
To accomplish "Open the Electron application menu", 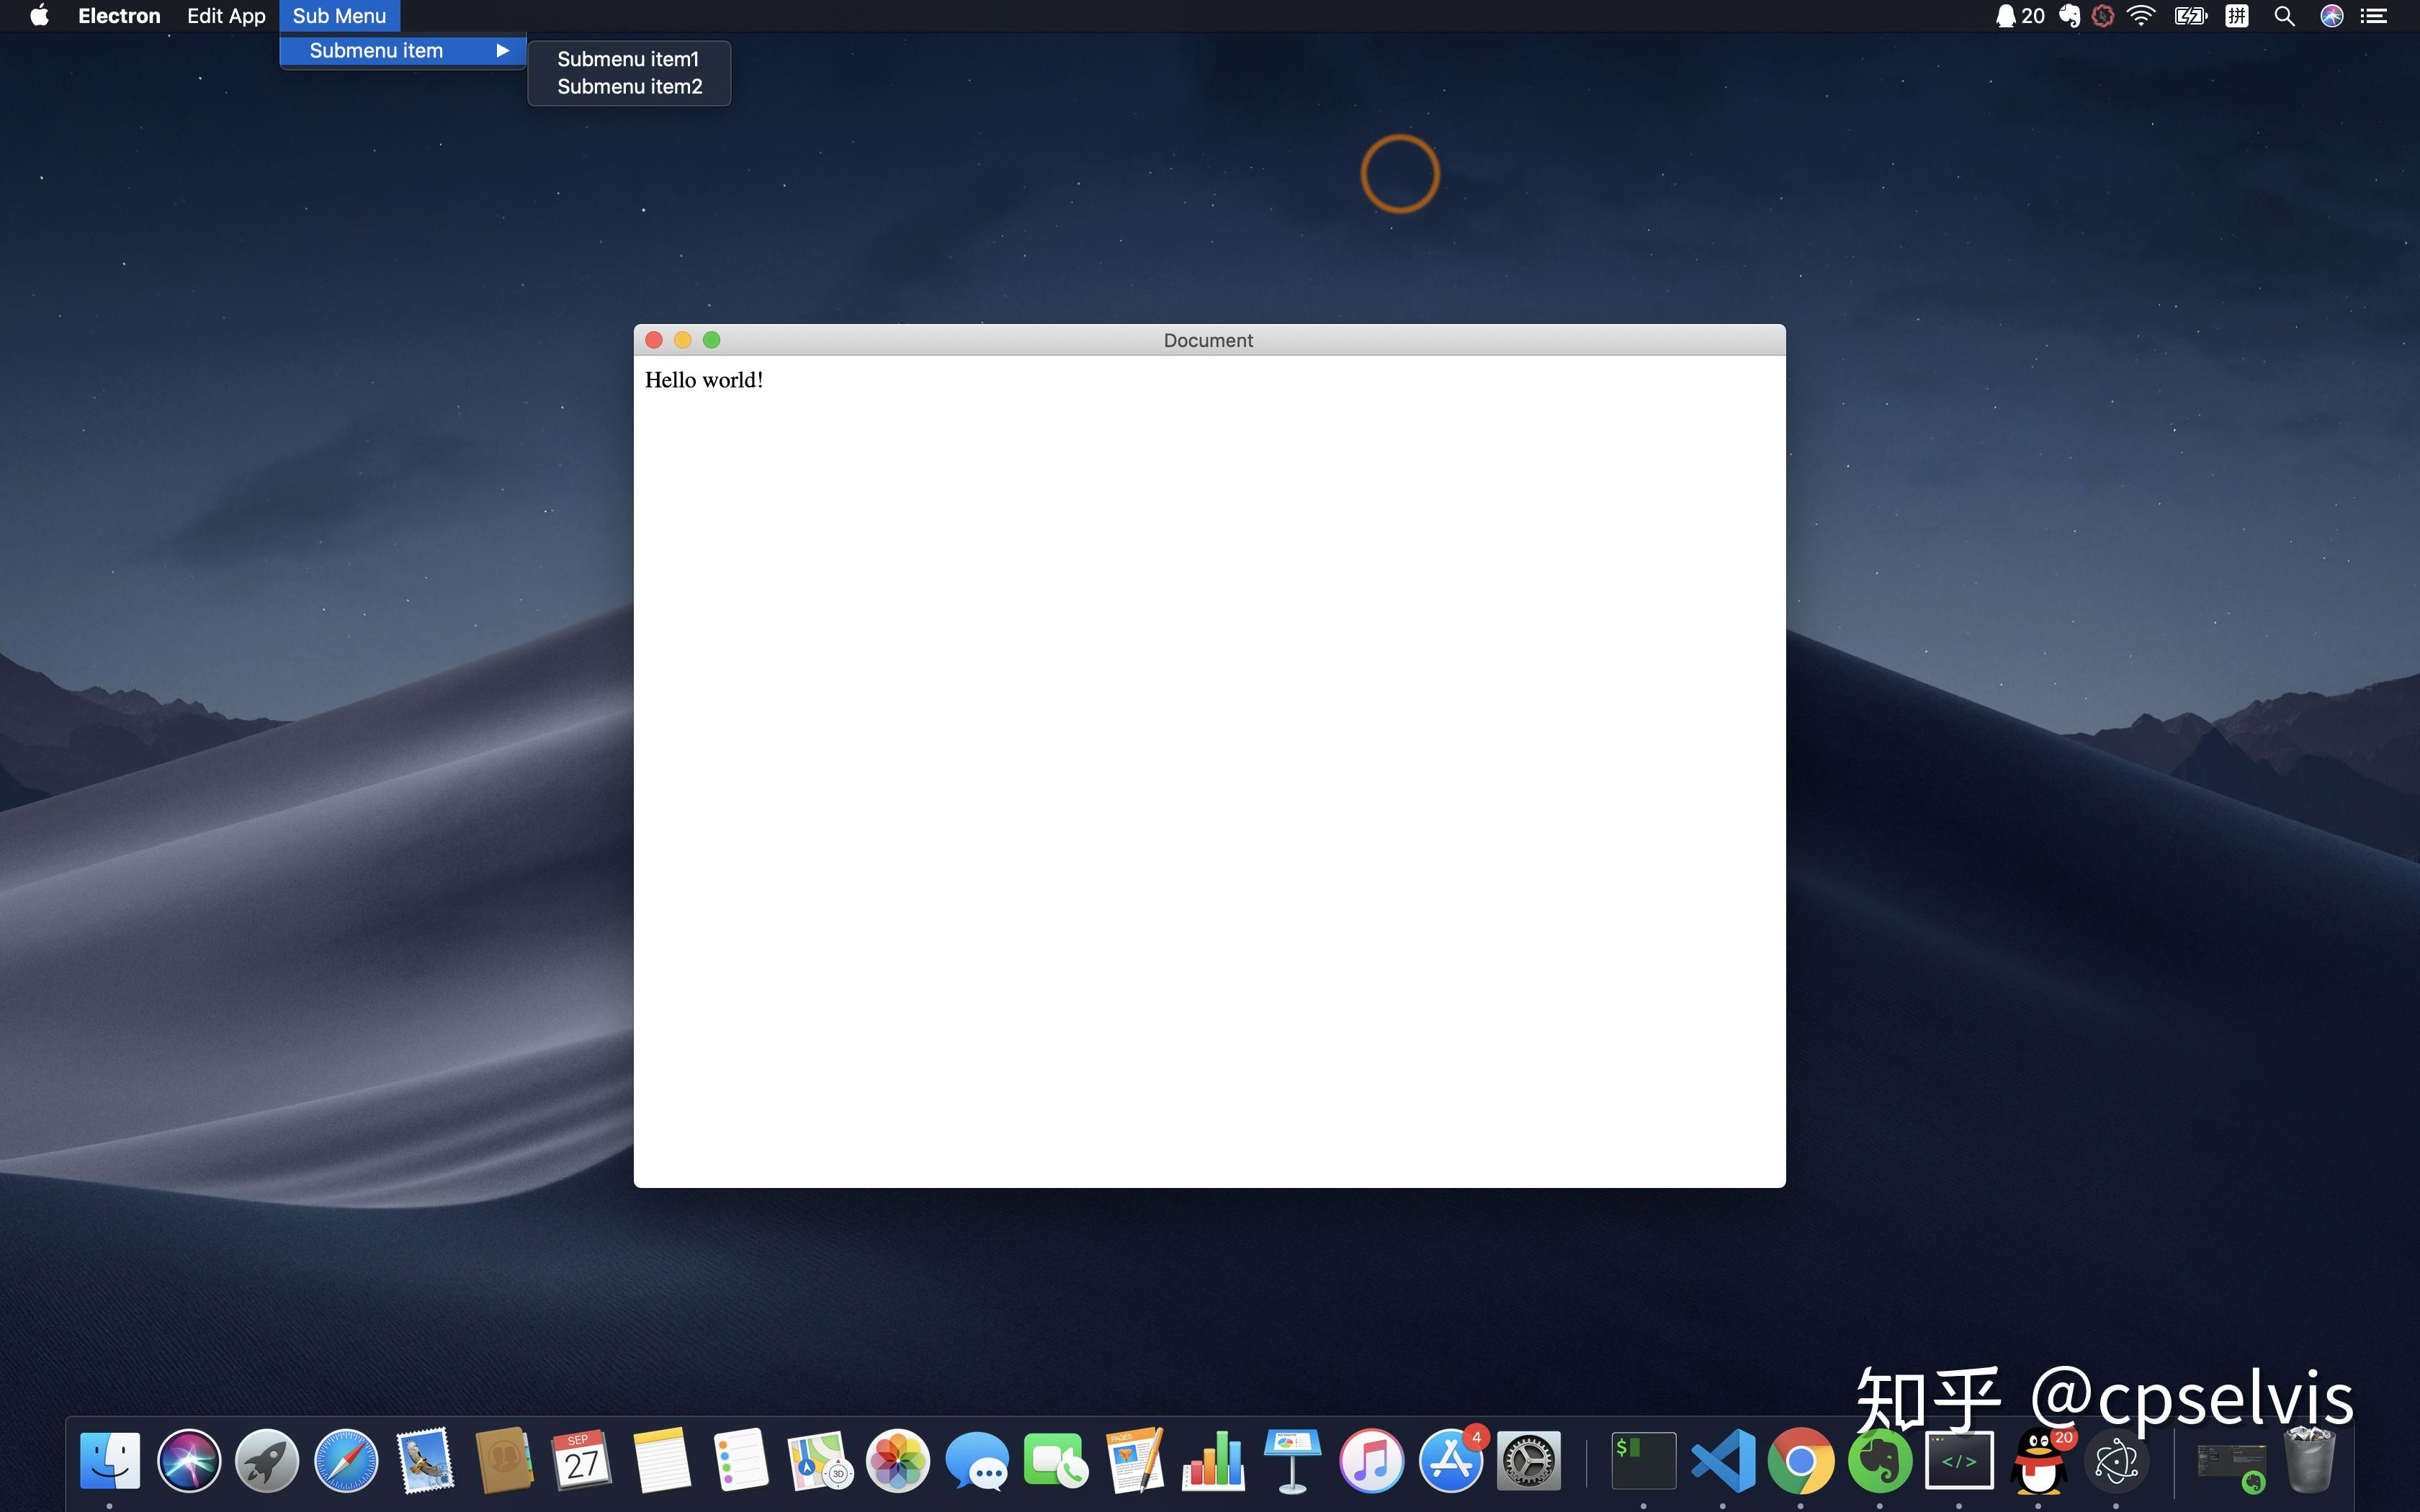I will (119, 16).
